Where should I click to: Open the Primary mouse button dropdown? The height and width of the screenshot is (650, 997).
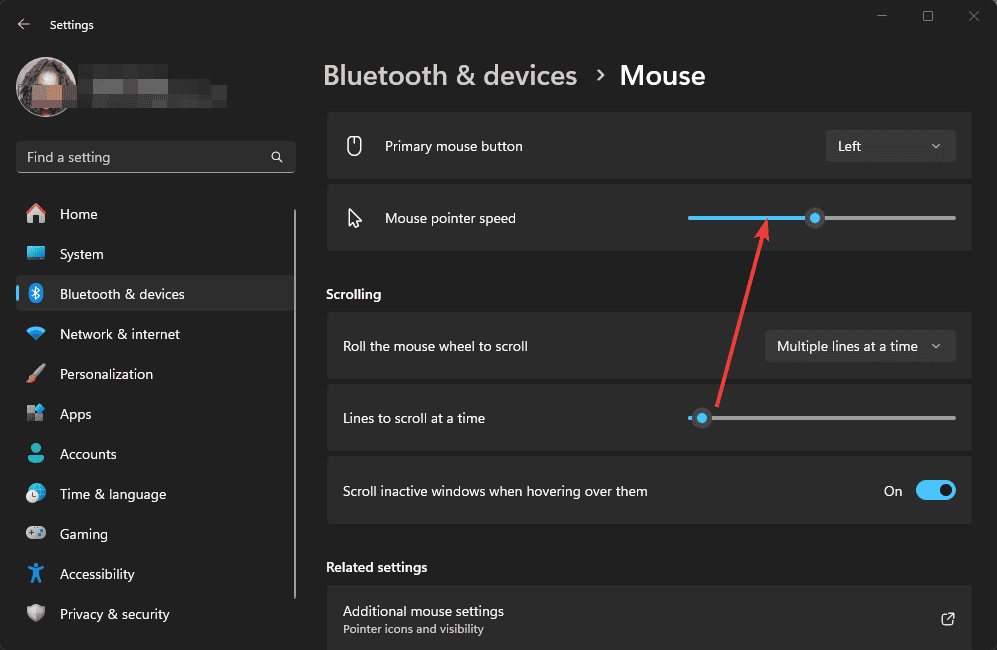pyautogui.click(x=890, y=146)
